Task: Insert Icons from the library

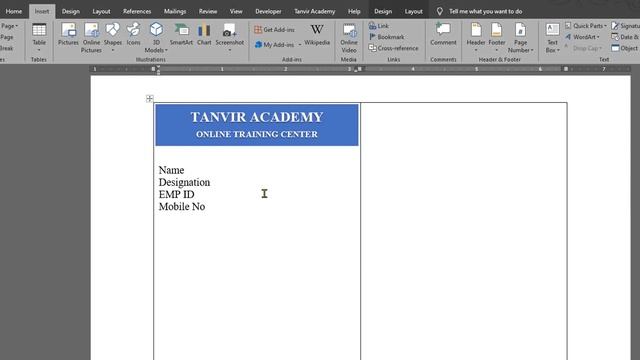Action: pyautogui.click(x=133, y=35)
